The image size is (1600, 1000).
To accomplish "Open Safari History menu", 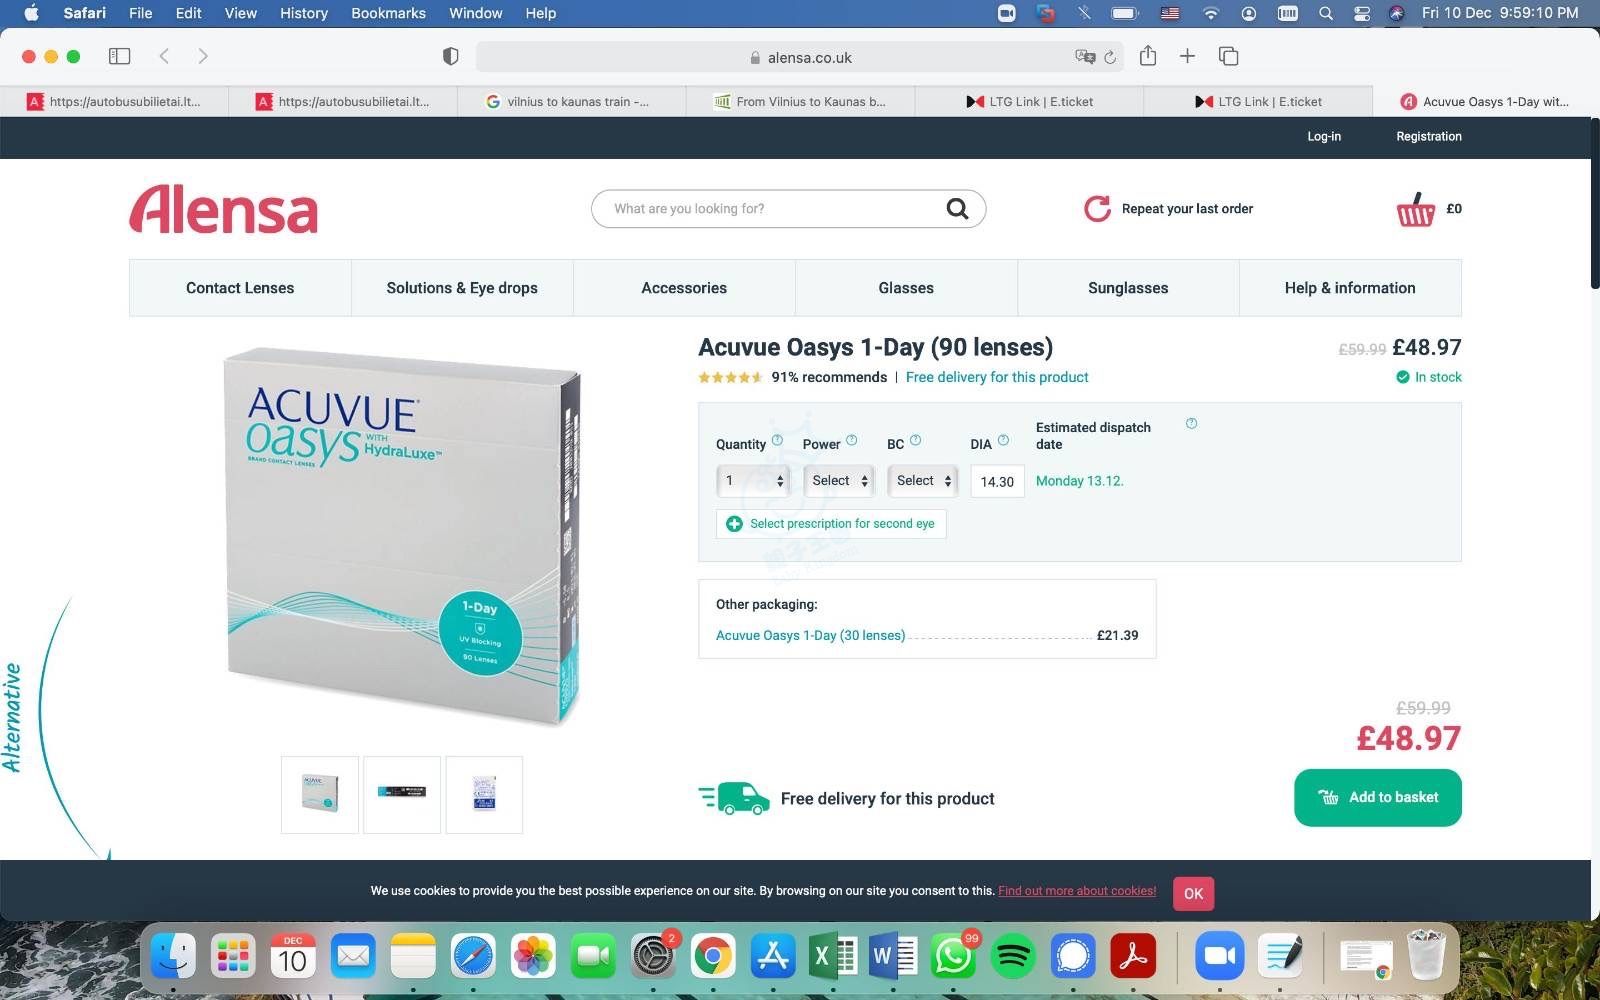I will pyautogui.click(x=303, y=13).
